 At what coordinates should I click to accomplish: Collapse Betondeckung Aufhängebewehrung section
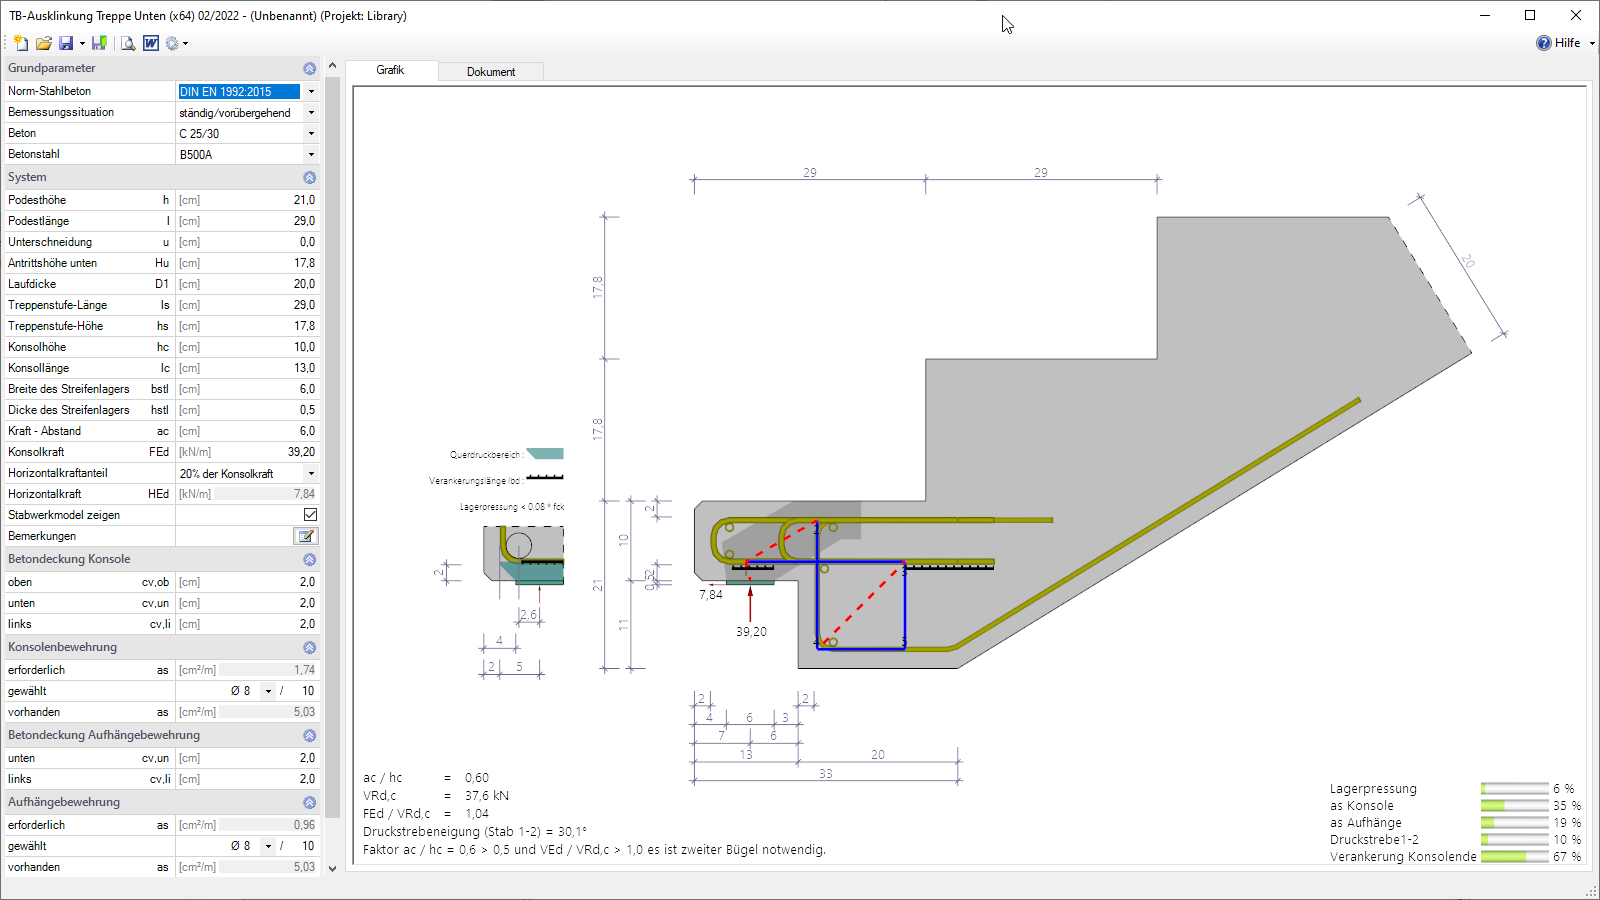[309, 735]
